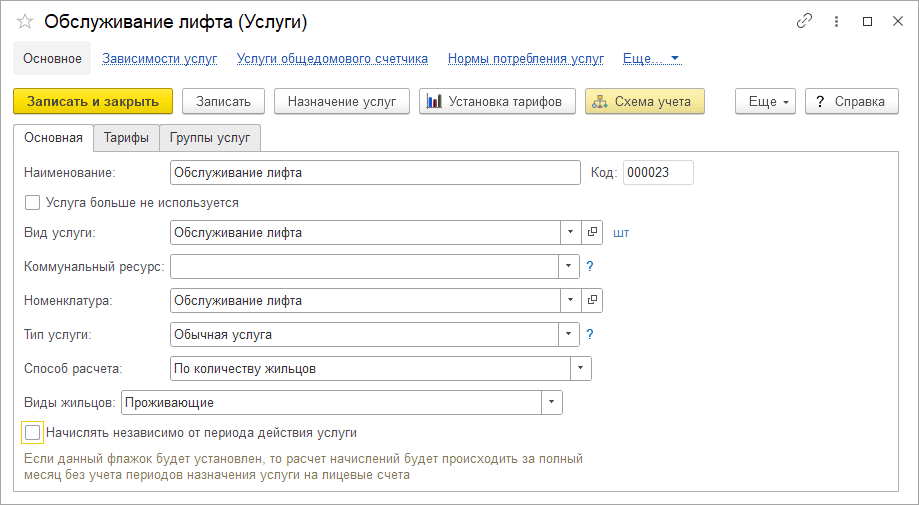This screenshot has width=919, height=505.
Task: Open Установка тарифов with chart icon
Action: tap(497, 101)
